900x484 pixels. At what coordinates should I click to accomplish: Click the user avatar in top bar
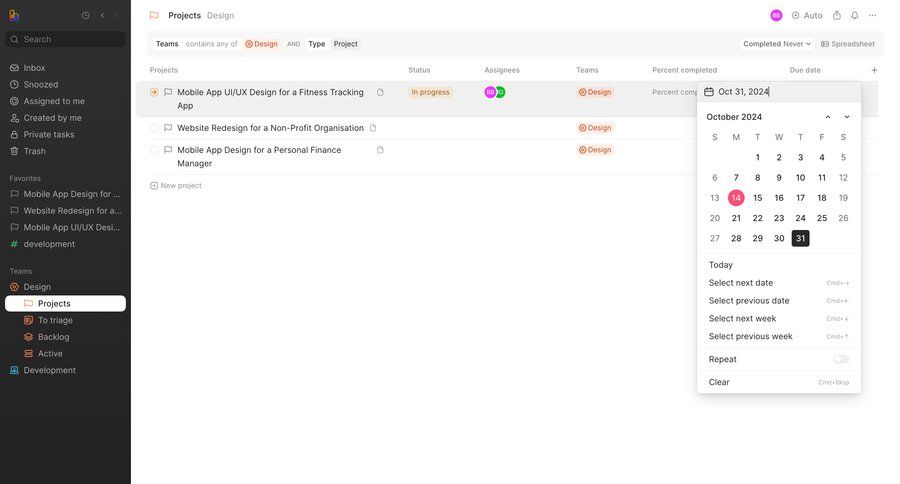(776, 16)
